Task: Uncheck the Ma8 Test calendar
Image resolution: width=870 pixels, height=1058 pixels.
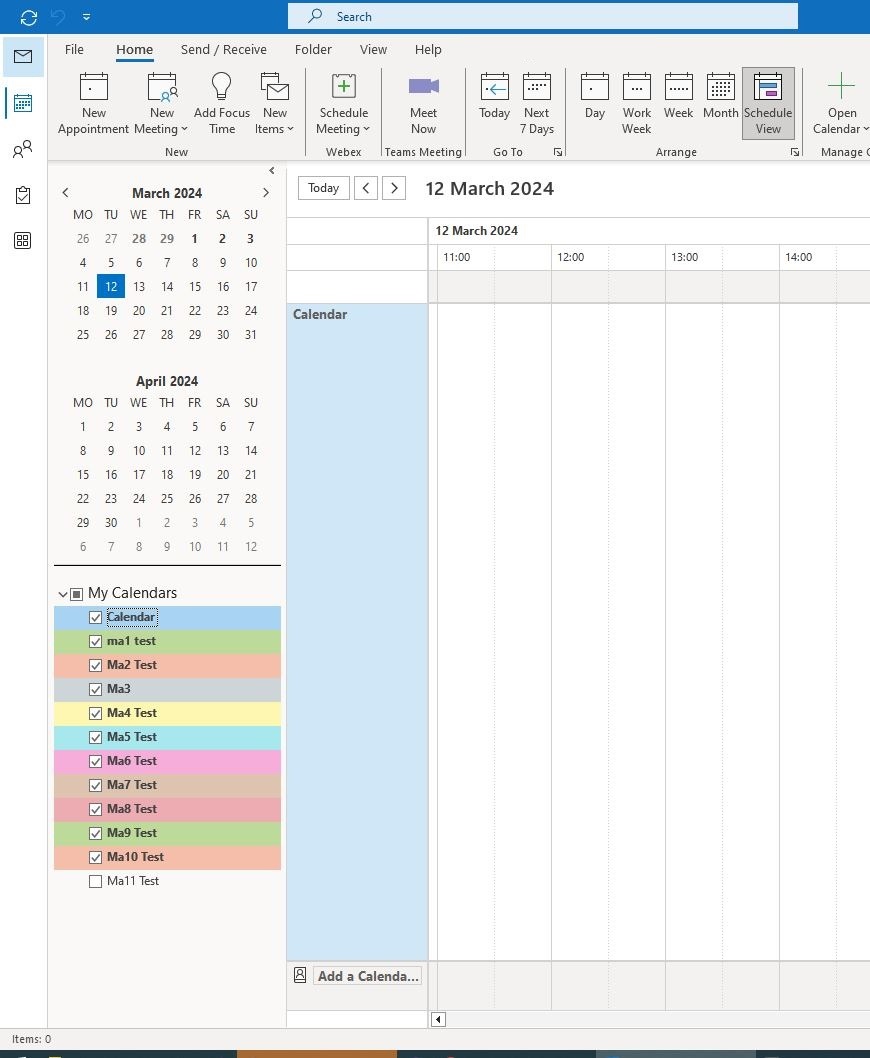Action: pyautogui.click(x=95, y=809)
